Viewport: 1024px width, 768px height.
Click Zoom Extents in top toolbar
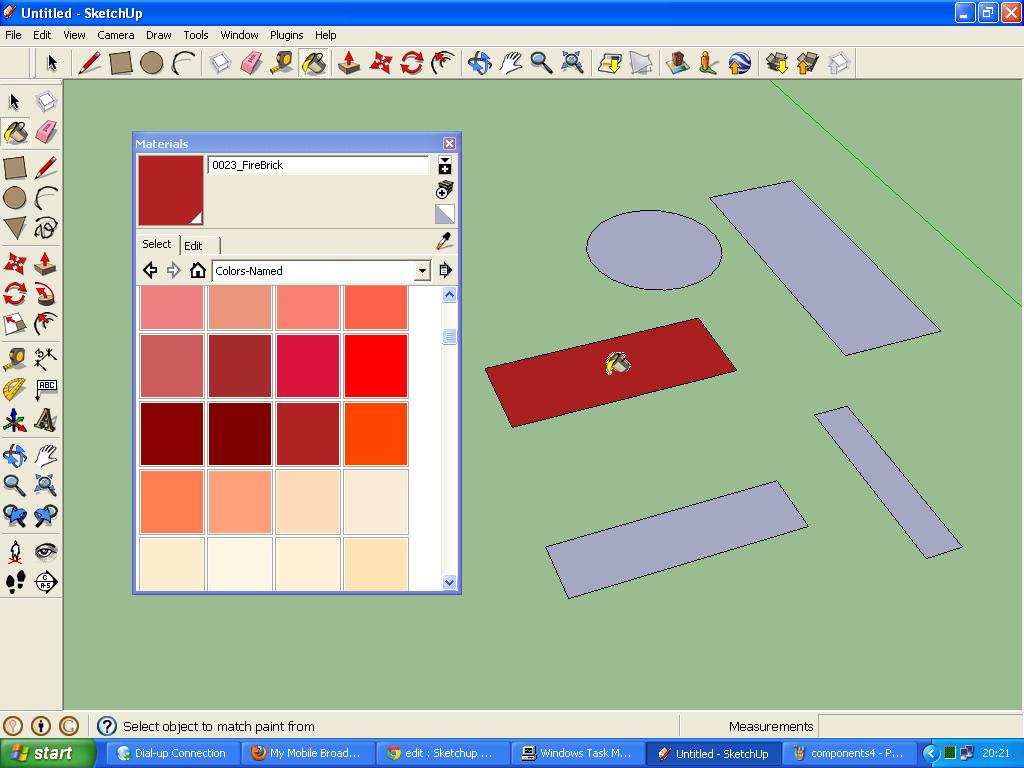(573, 63)
